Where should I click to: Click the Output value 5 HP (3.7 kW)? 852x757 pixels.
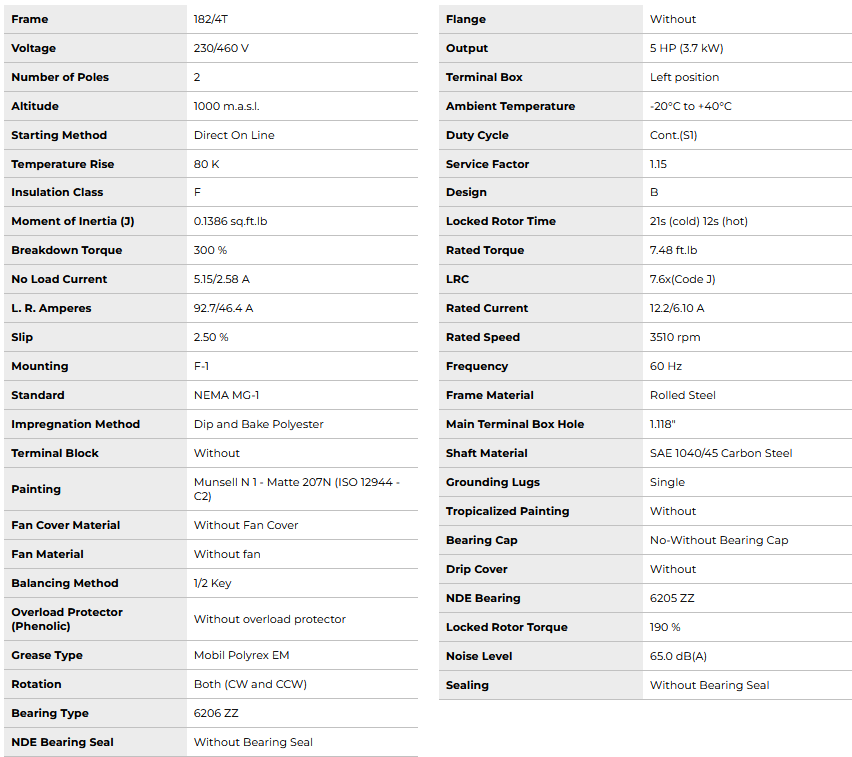point(687,48)
